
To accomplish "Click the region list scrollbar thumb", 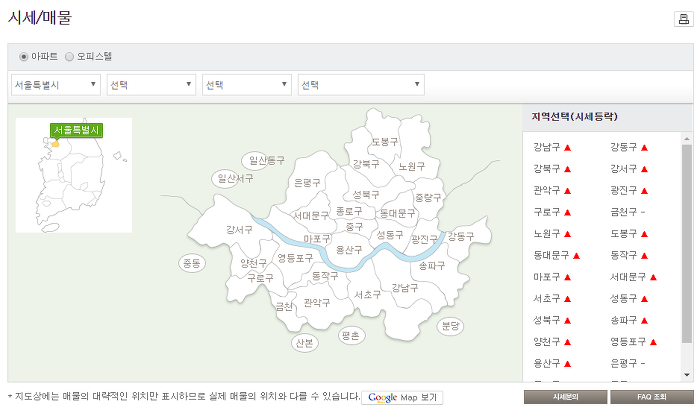I will point(687,244).
